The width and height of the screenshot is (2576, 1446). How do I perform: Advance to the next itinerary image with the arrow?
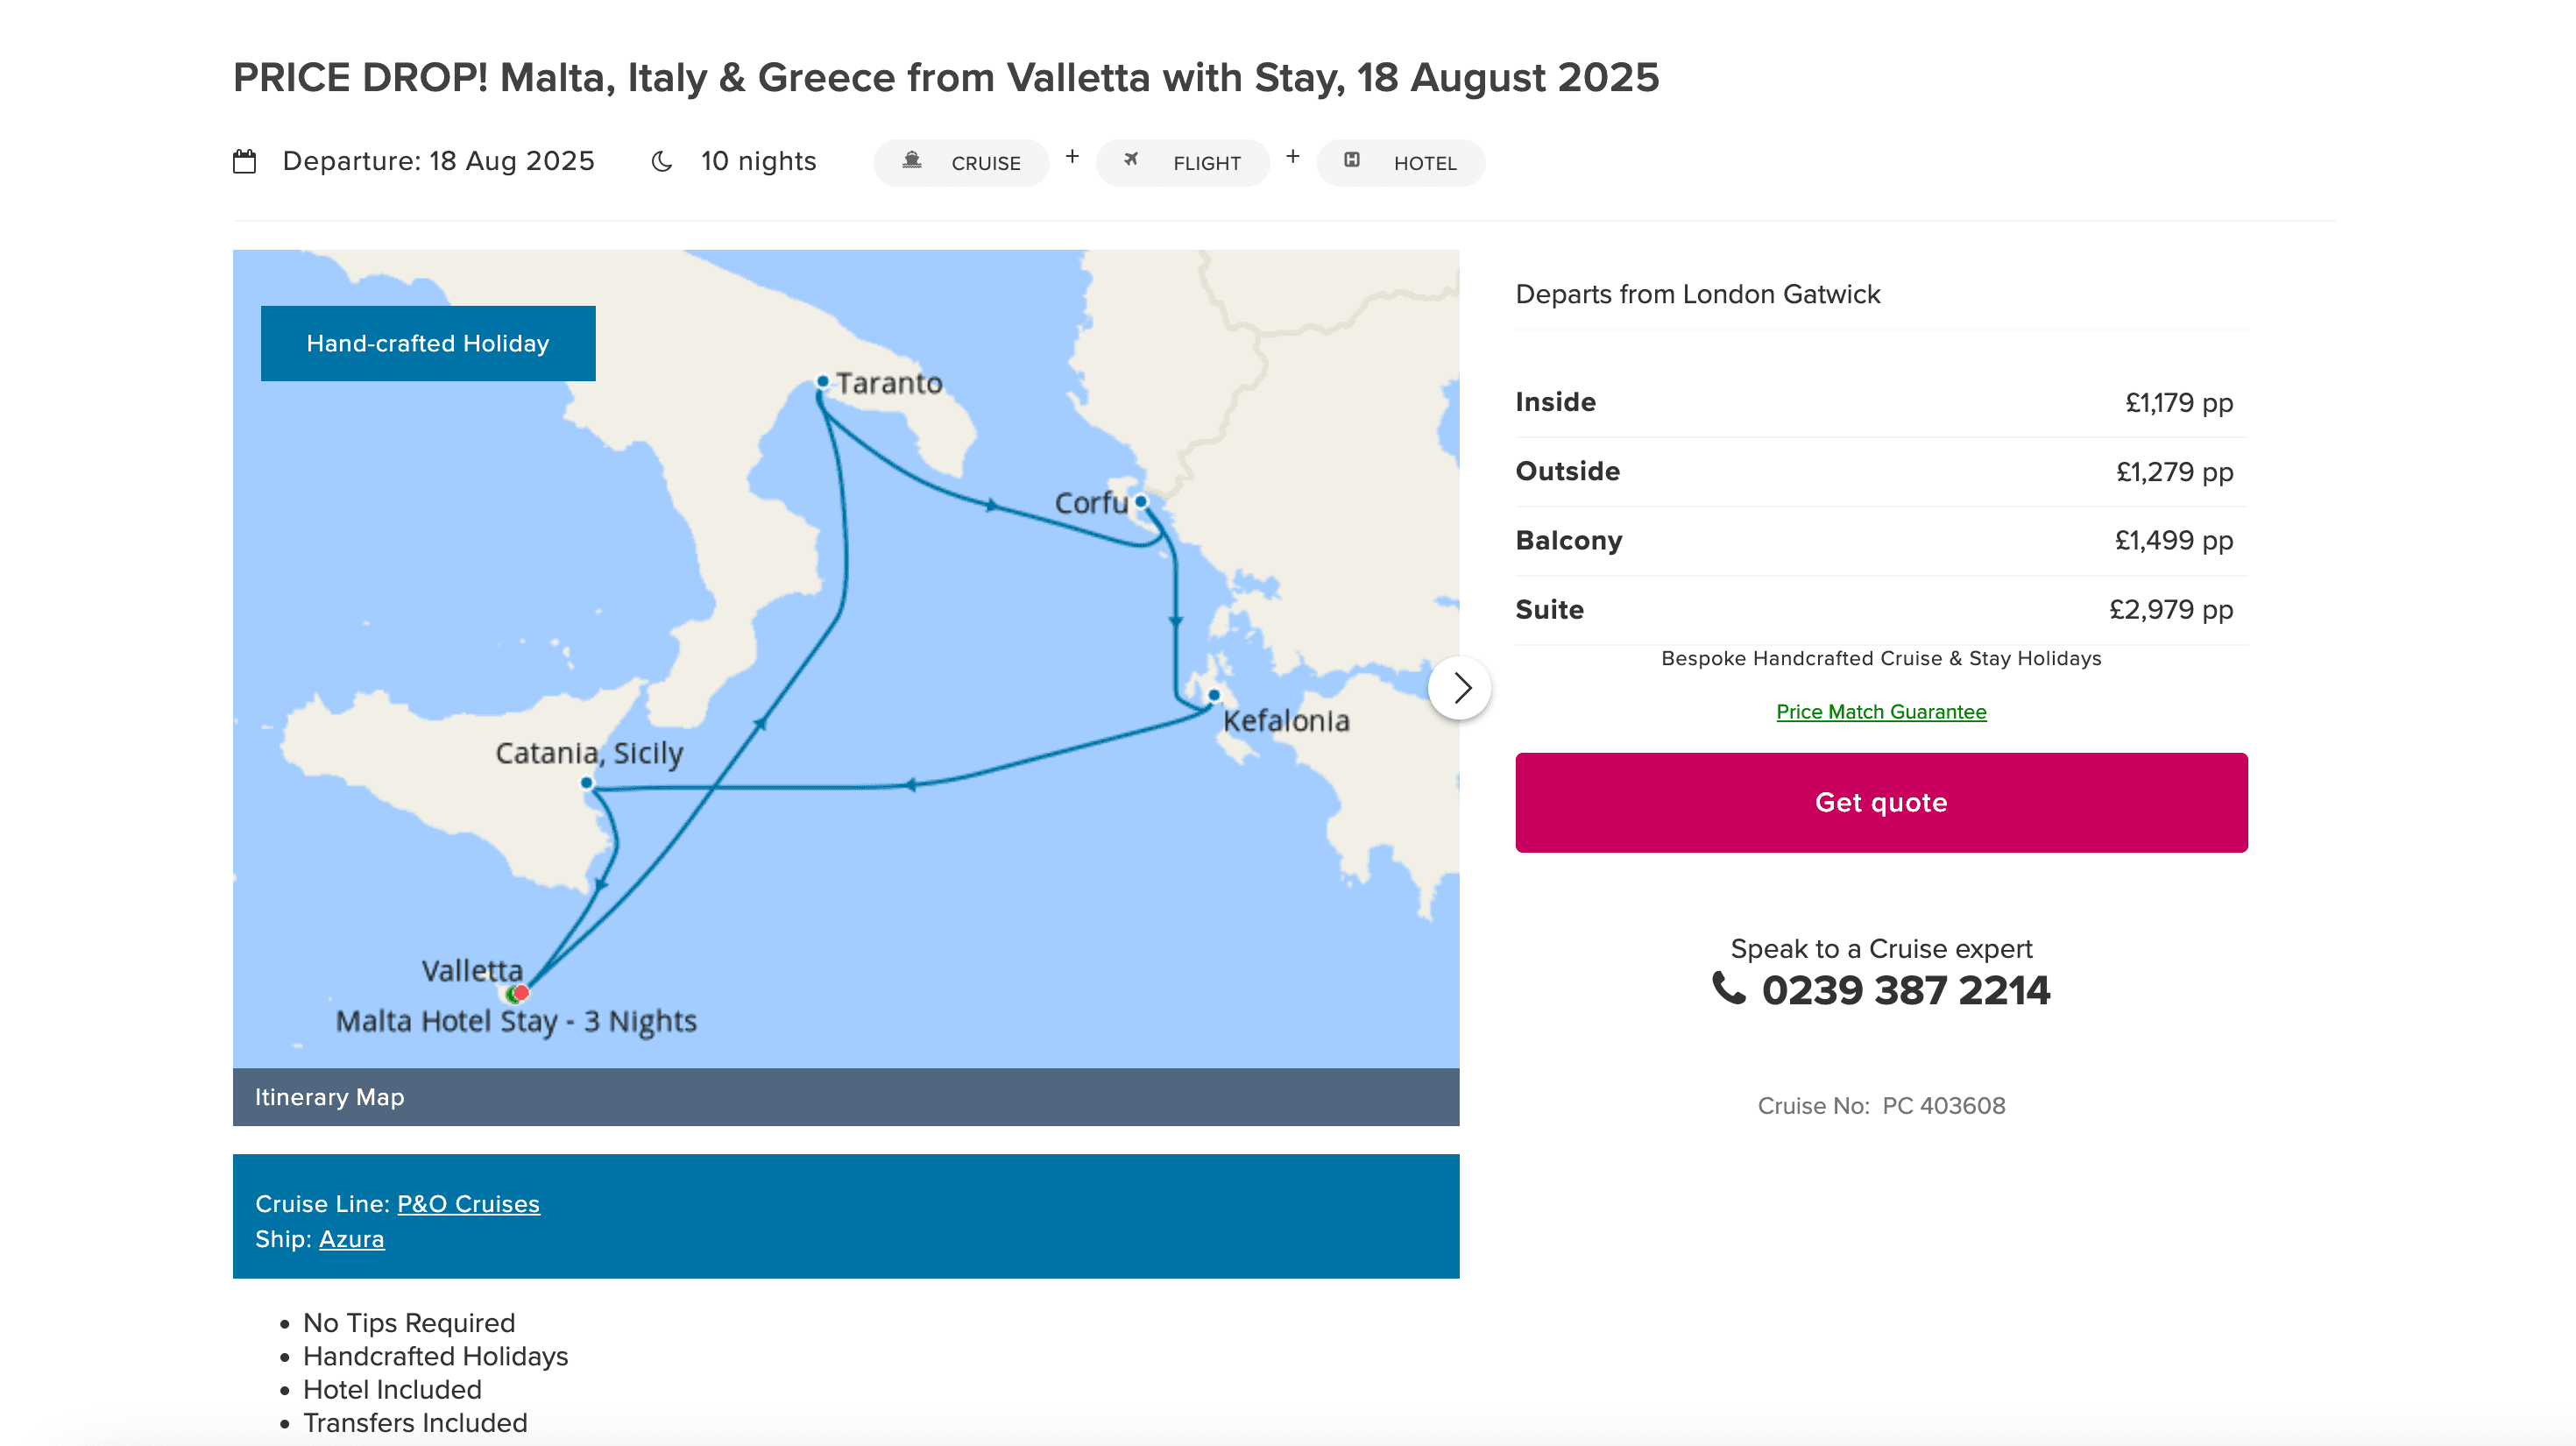pyautogui.click(x=1460, y=688)
